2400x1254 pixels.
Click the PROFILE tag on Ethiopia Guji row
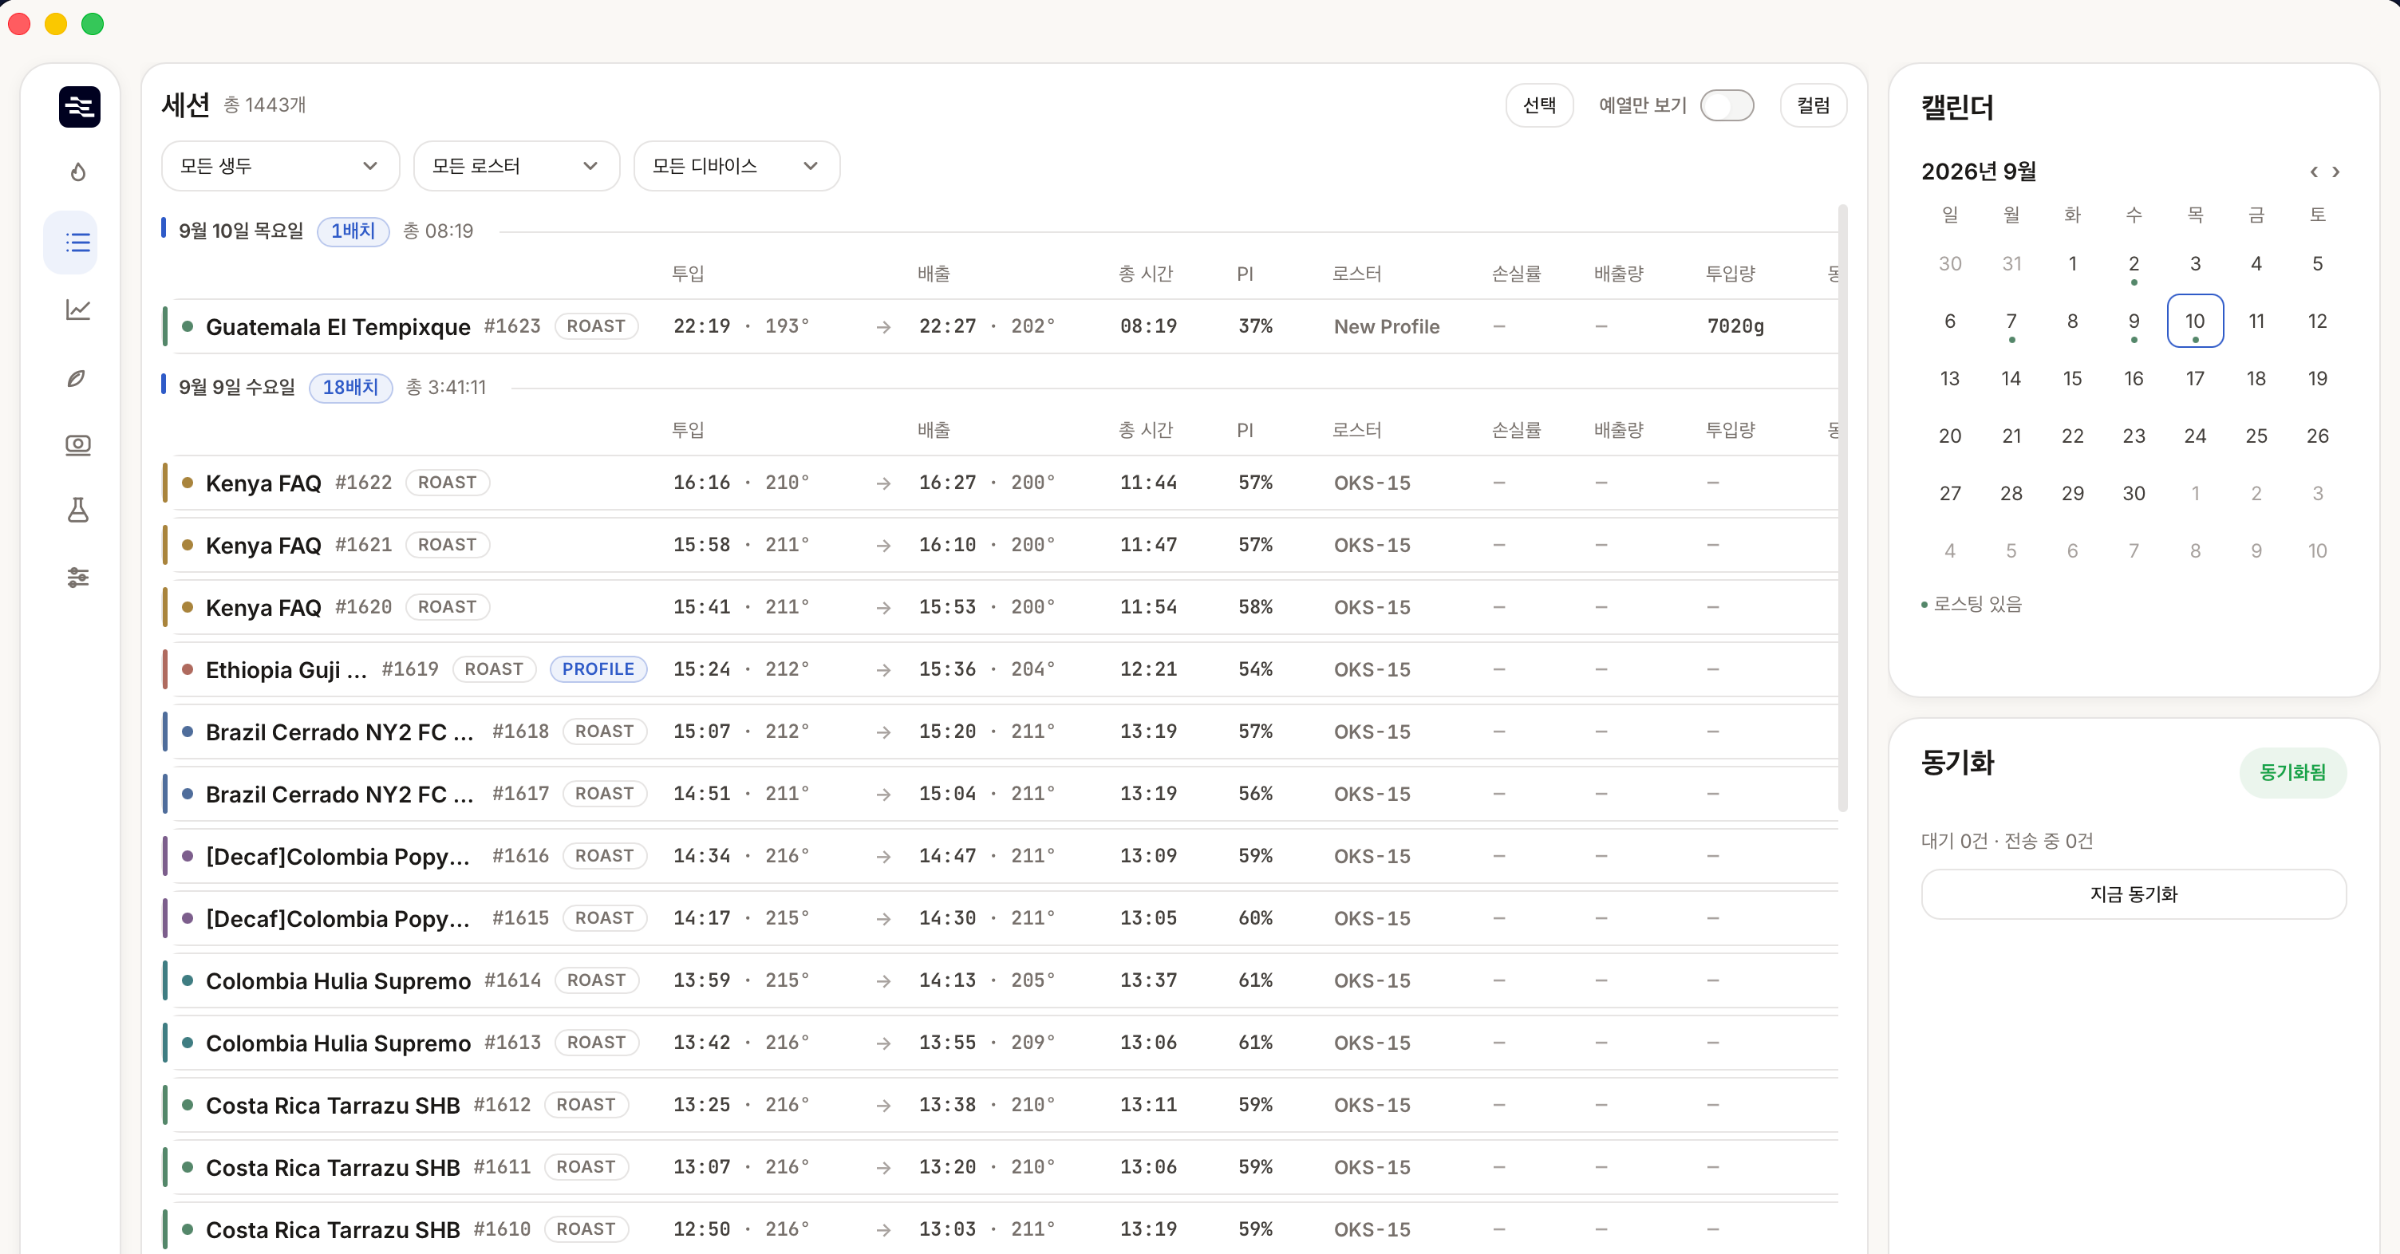[598, 669]
